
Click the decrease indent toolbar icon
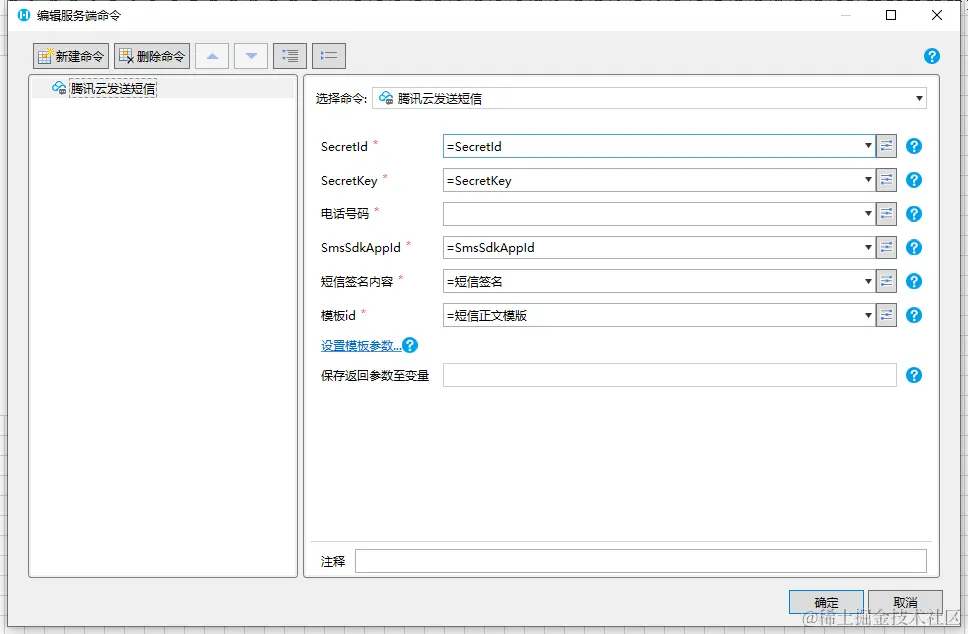coord(328,56)
